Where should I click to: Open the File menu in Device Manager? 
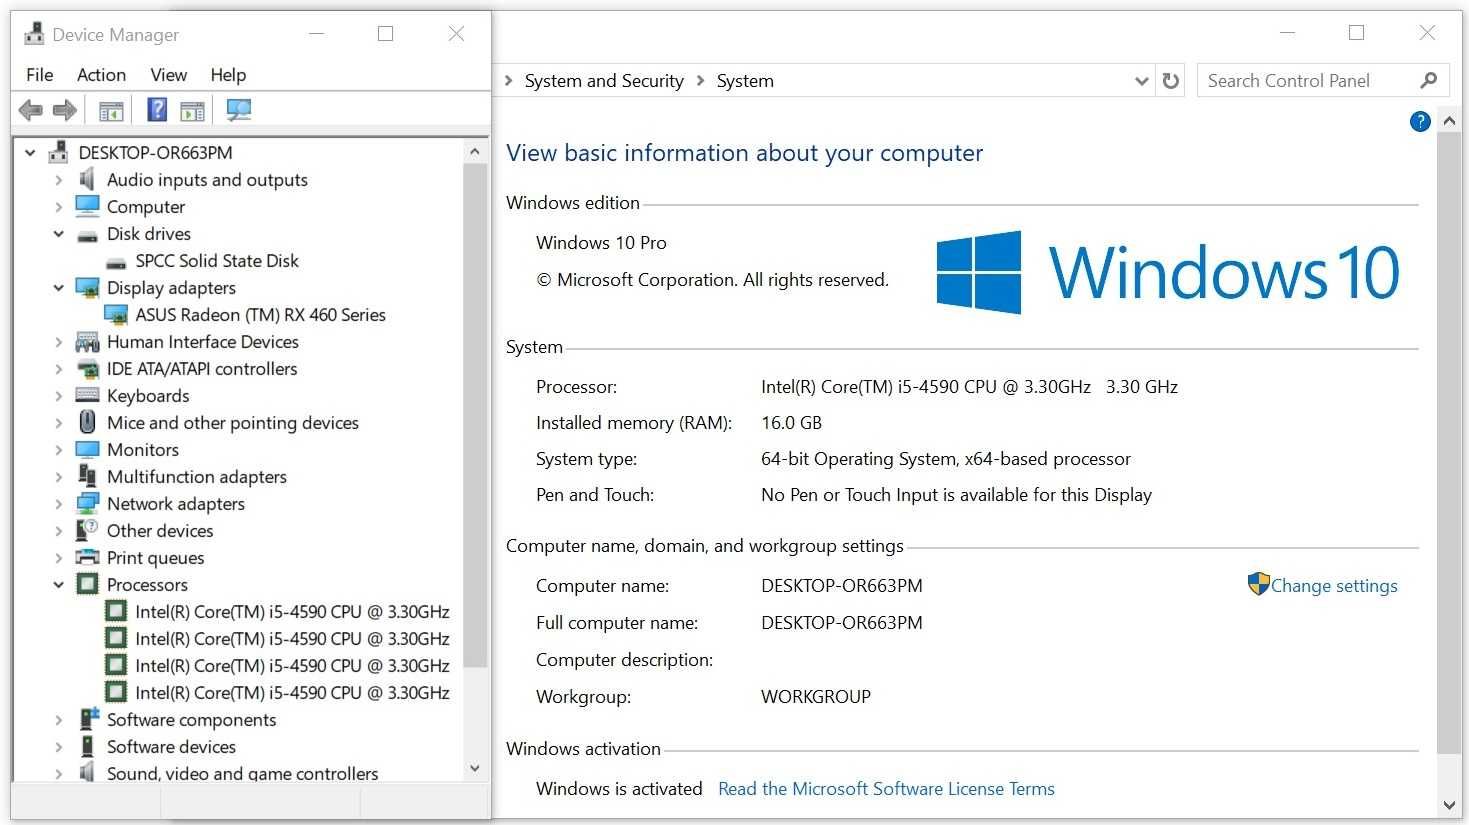[x=40, y=75]
